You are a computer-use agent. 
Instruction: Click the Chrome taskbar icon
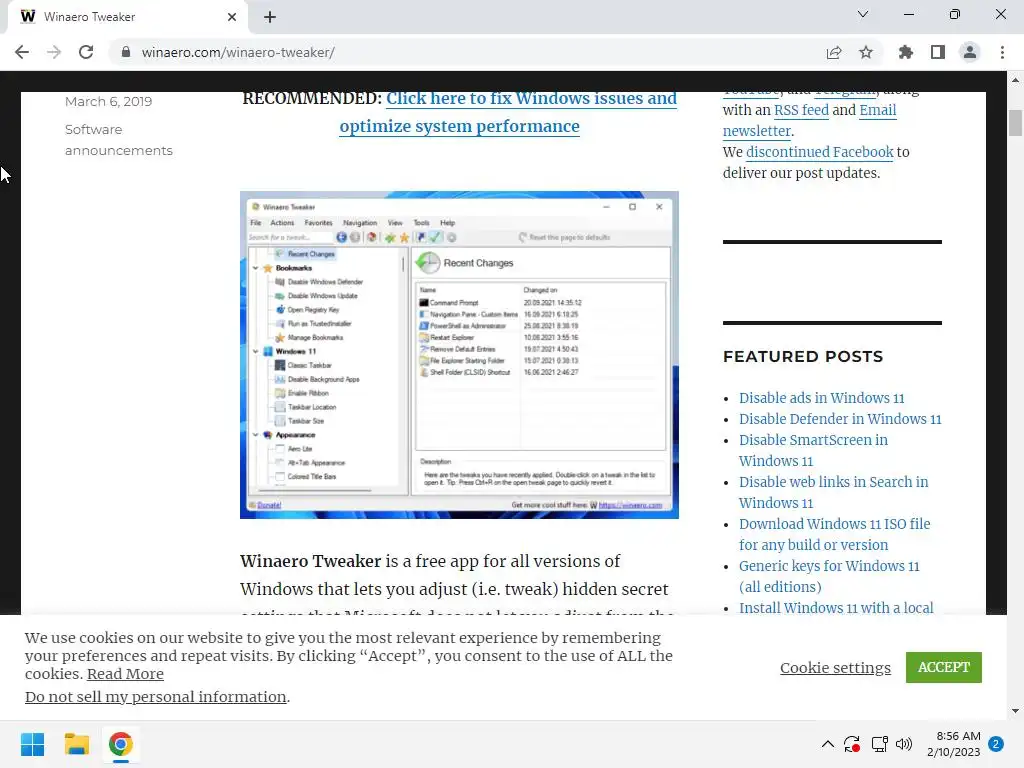pos(120,744)
